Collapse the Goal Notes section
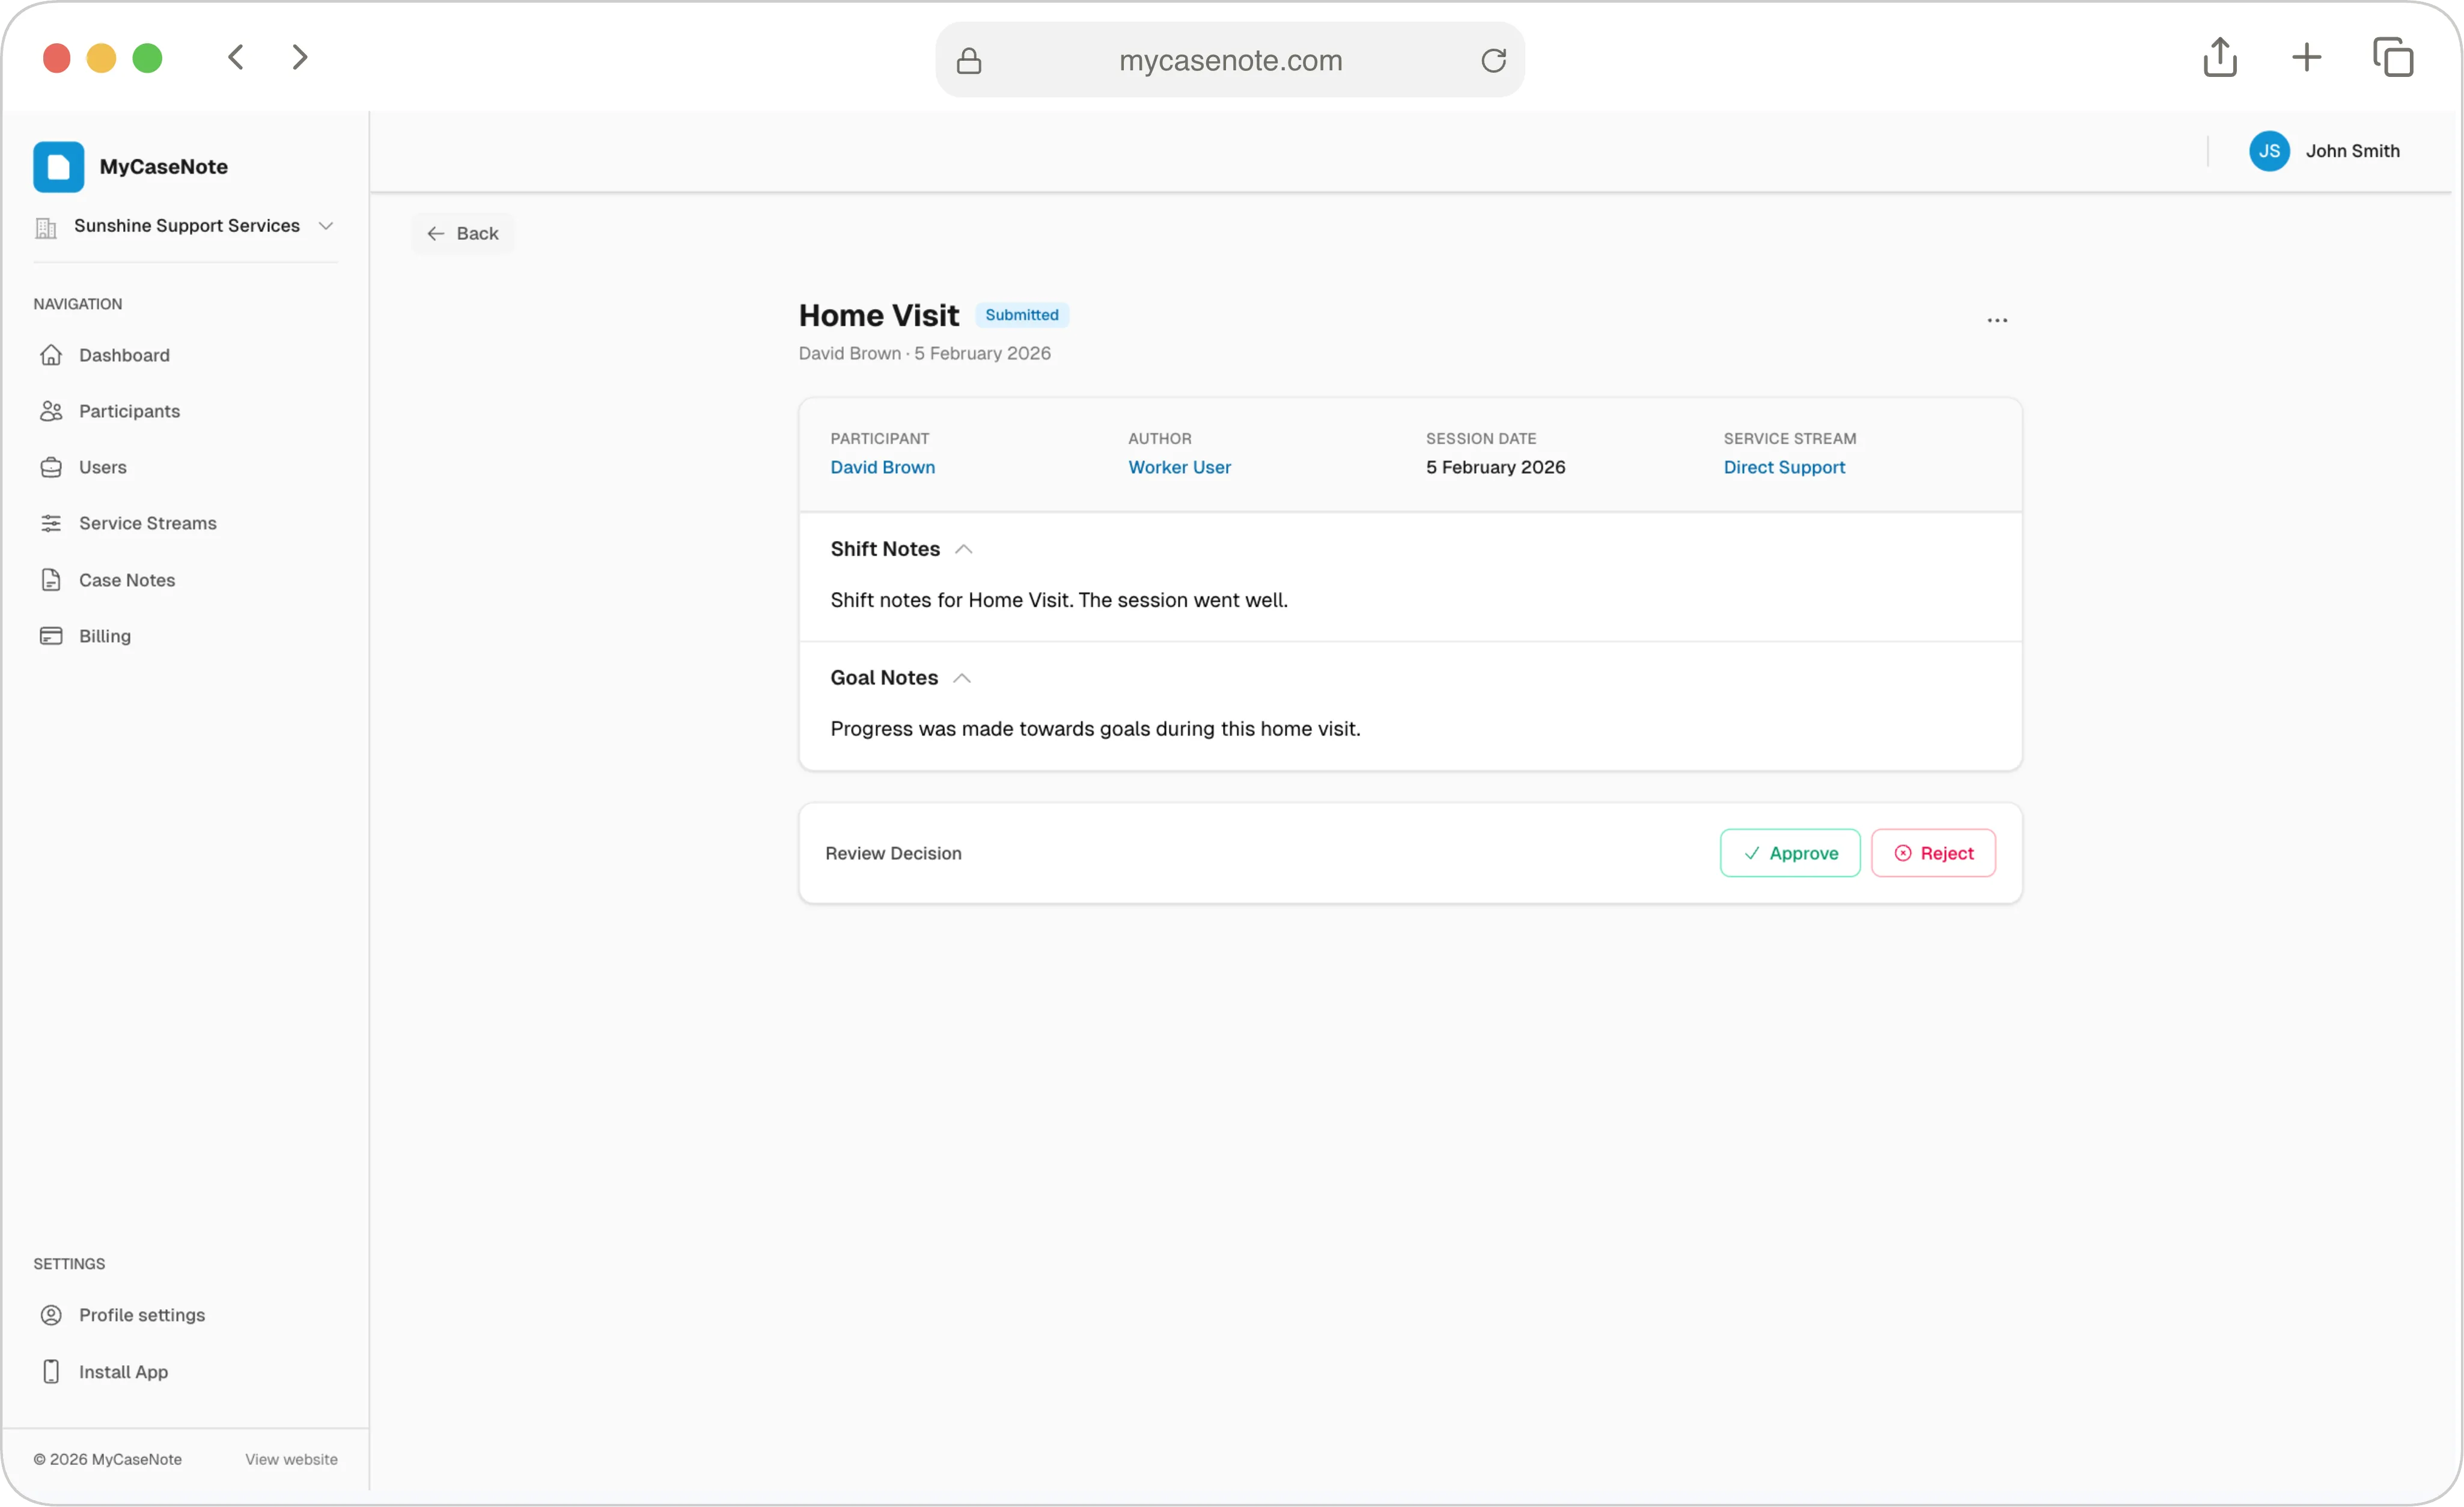This screenshot has height=1507, width=2464. 961,678
